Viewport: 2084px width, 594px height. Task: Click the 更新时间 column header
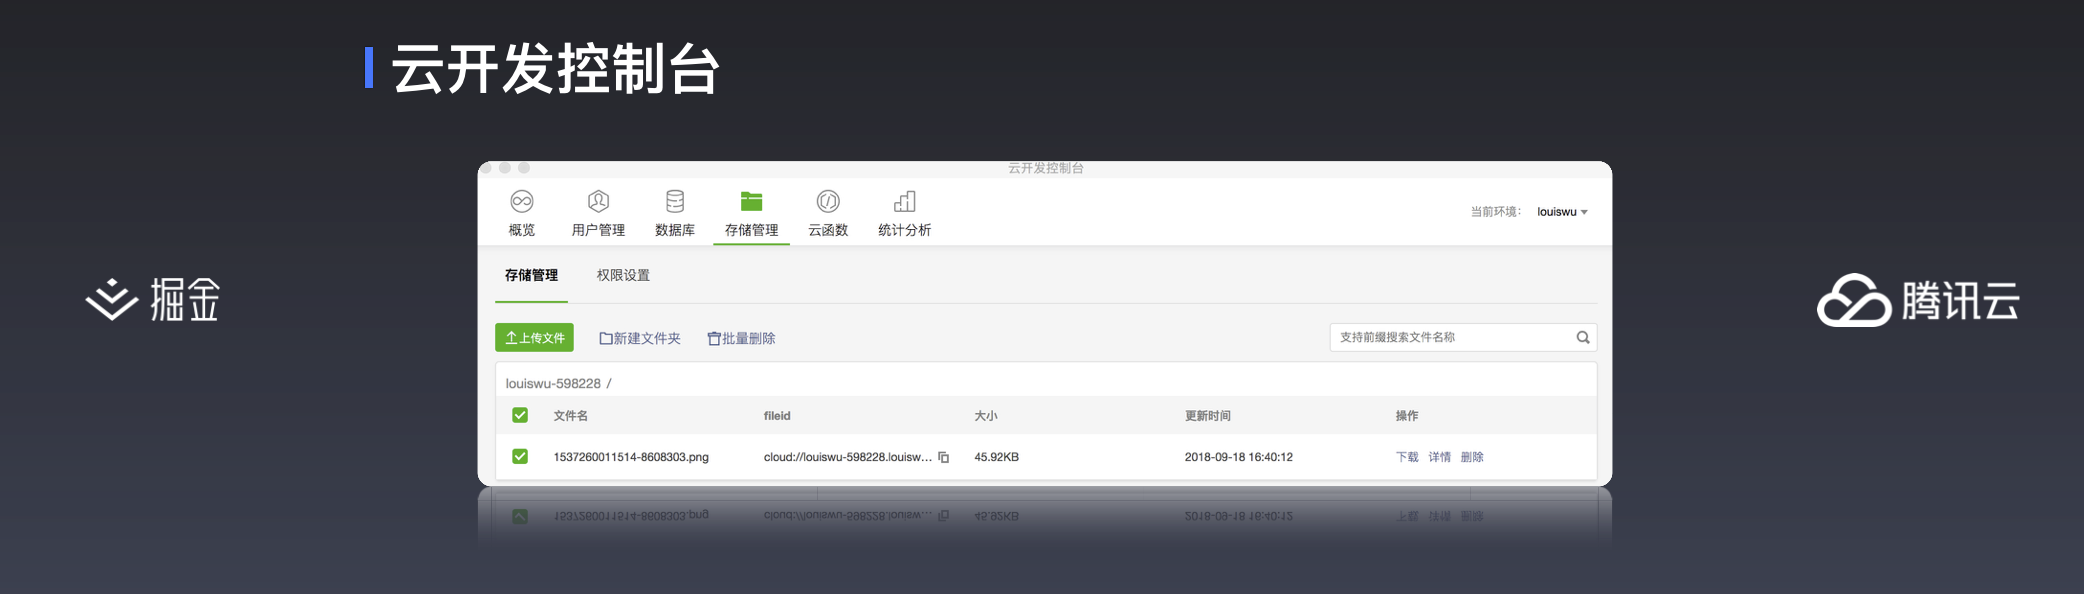tap(1208, 416)
